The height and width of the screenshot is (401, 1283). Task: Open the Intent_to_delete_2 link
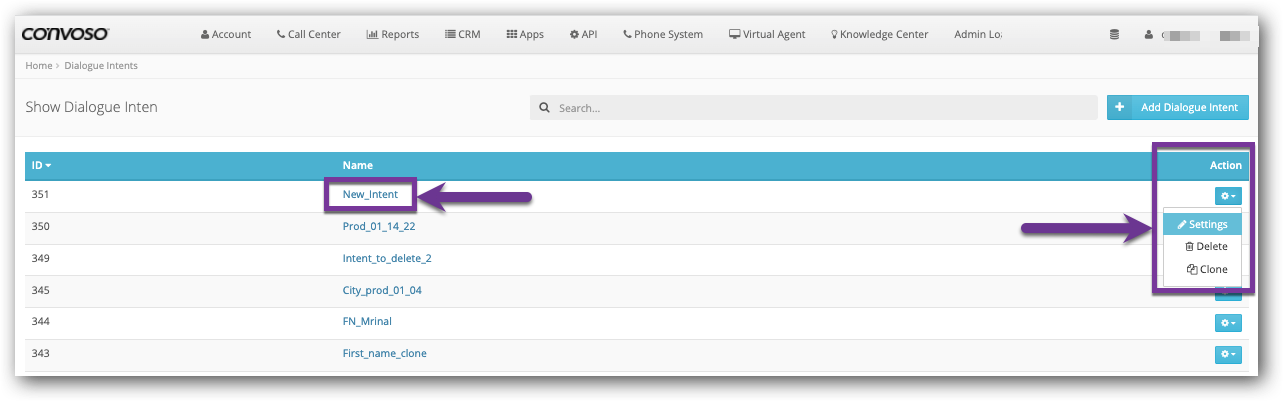pyautogui.click(x=387, y=258)
